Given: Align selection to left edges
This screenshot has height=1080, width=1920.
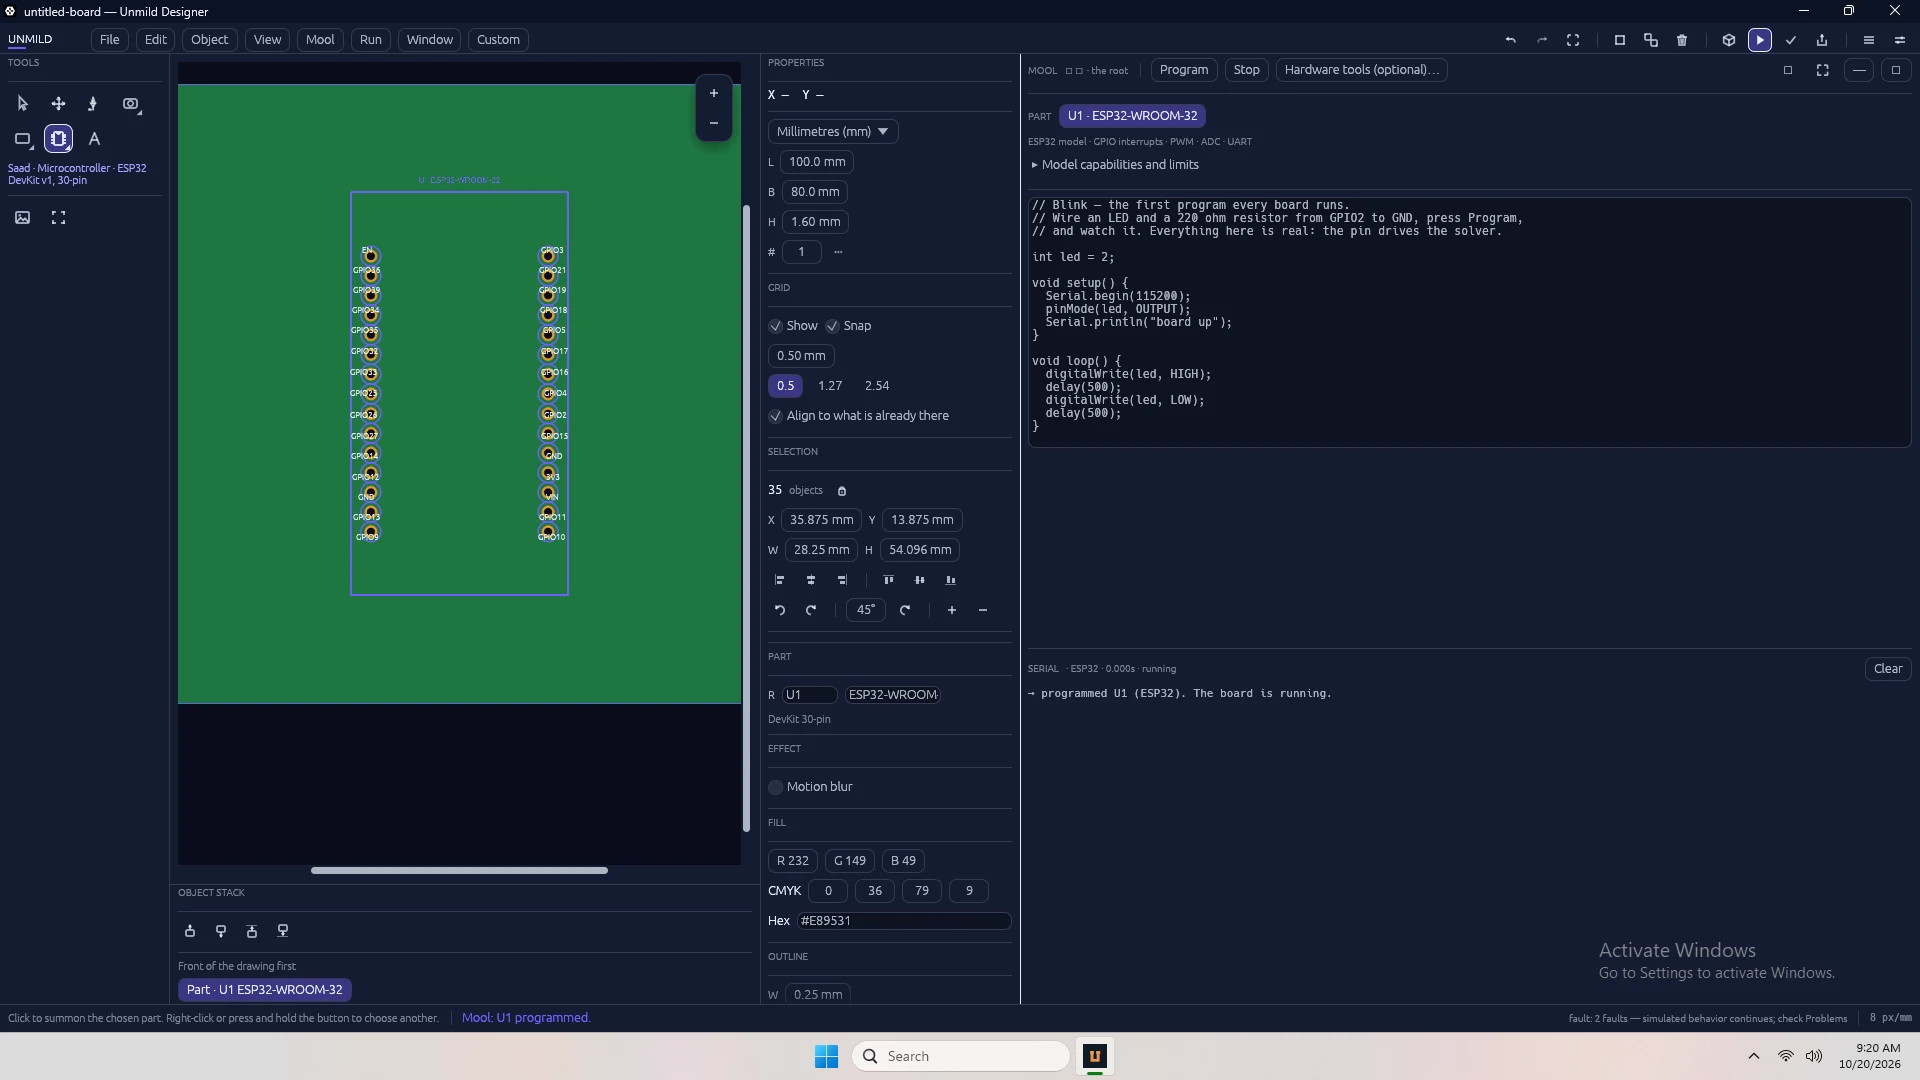Looking at the screenshot, I should [x=780, y=580].
